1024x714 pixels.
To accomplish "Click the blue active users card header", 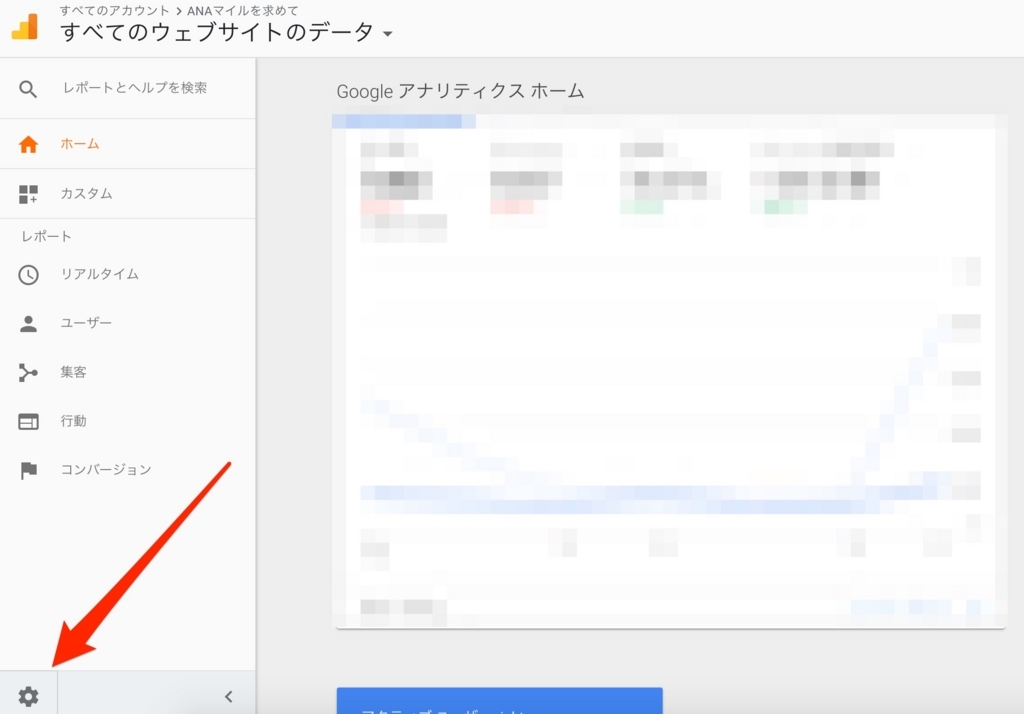I will pos(500,700).
